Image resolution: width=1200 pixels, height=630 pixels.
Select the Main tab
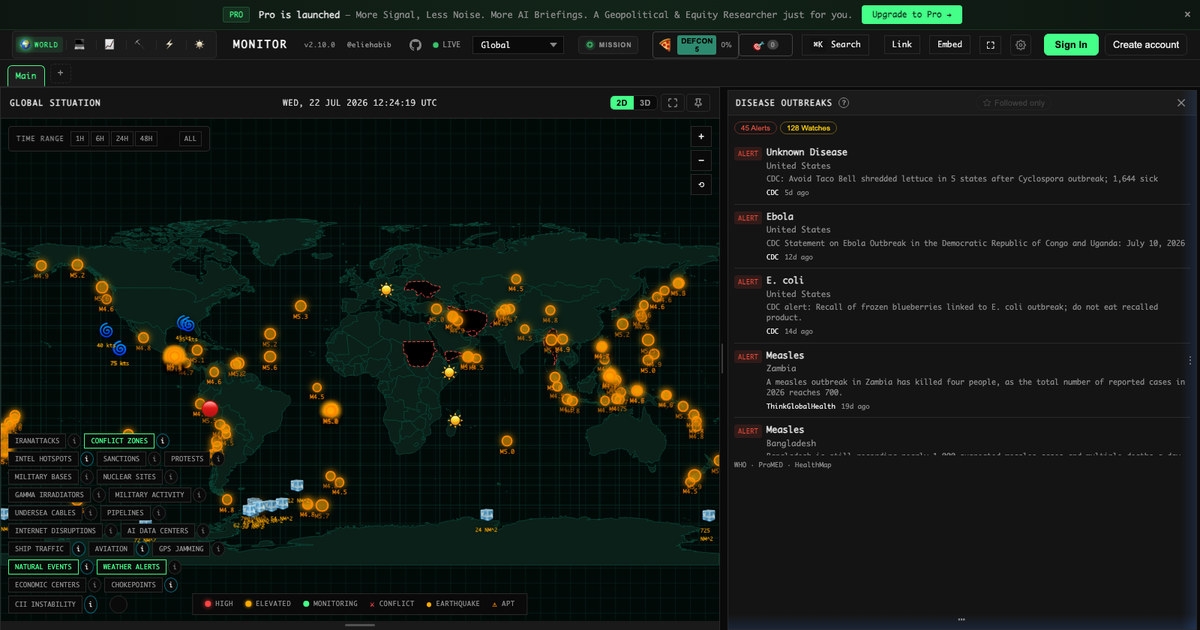pyautogui.click(x=26, y=76)
